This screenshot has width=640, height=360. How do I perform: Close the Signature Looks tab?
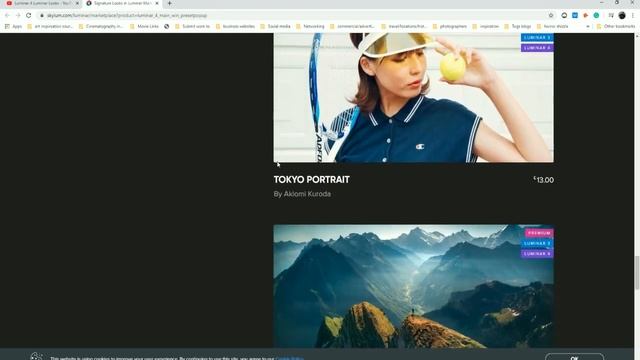pos(157,3)
